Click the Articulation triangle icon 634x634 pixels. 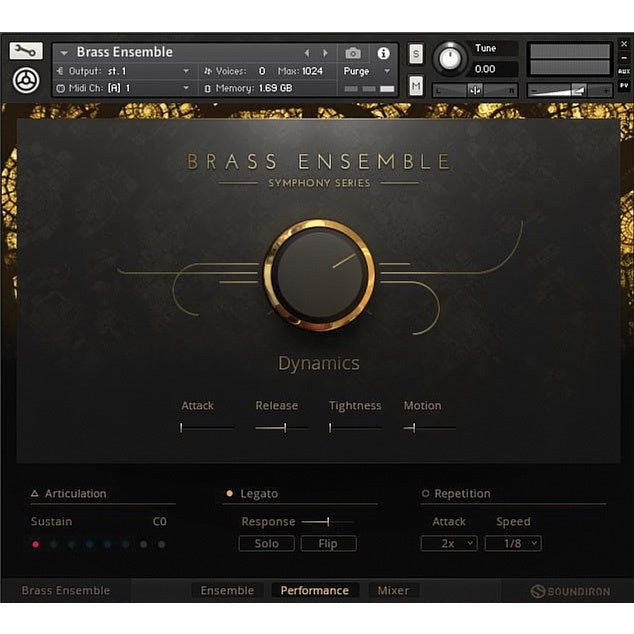click(x=35, y=493)
